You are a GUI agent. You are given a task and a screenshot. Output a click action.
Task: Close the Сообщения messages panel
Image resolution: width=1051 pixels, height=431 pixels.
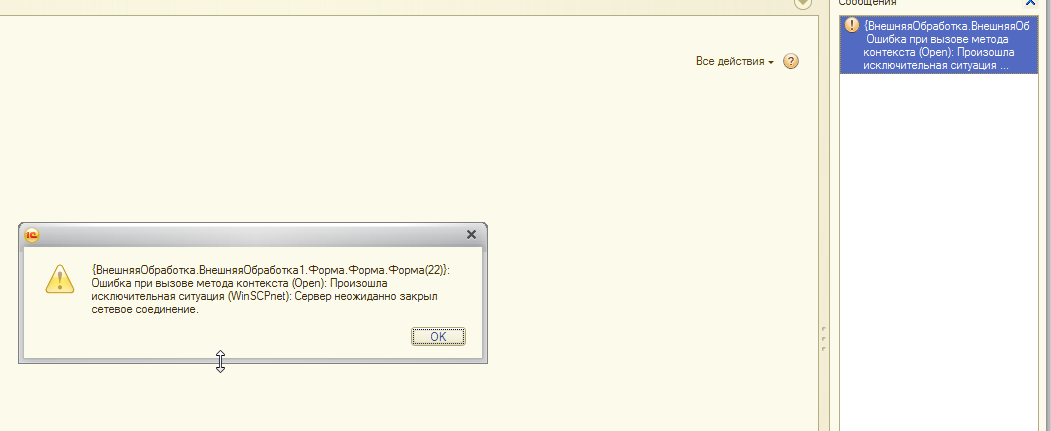1030,3
